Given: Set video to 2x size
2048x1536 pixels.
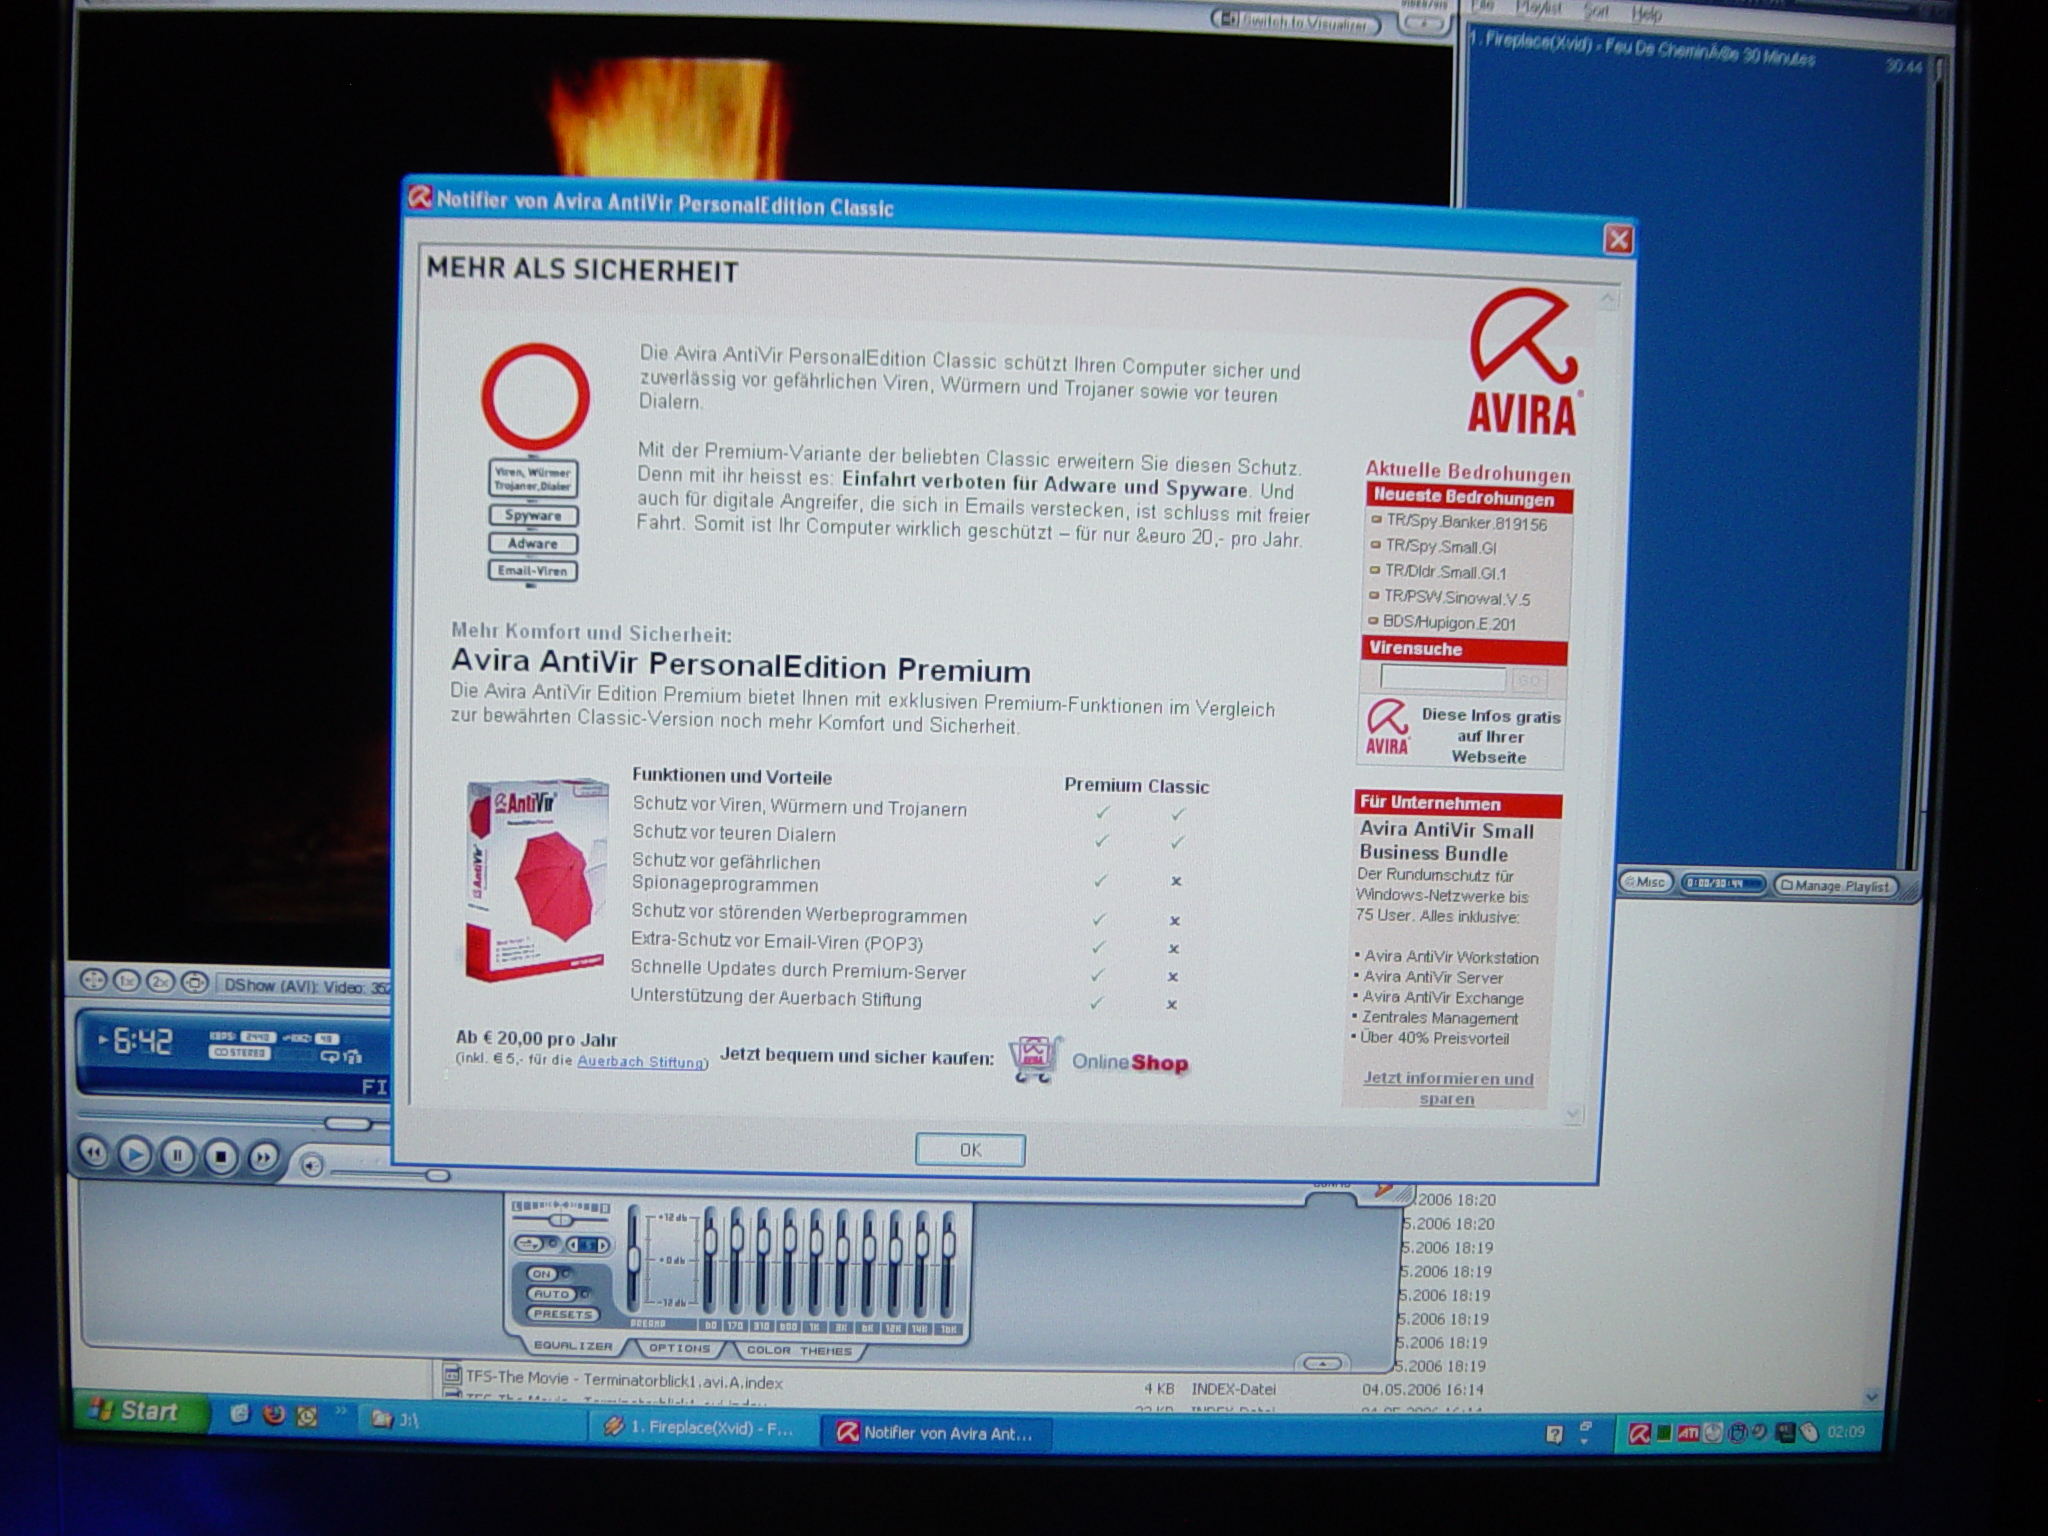Looking at the screenshot, I should 160,982.
